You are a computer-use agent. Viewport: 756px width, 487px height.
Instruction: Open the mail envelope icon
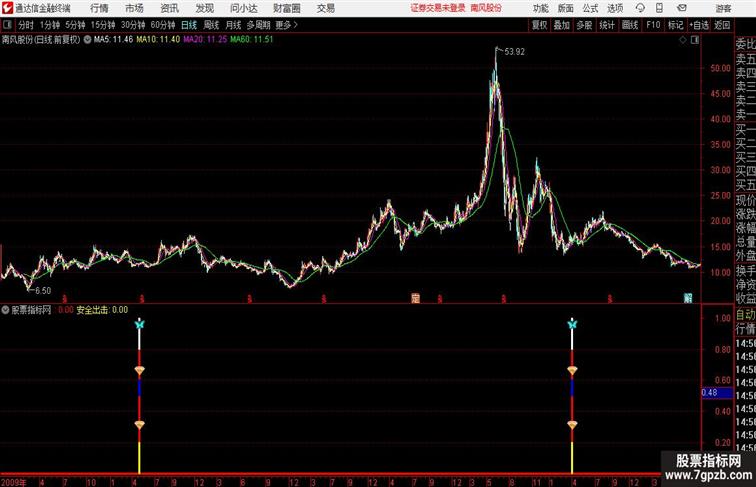coord(682,8)
